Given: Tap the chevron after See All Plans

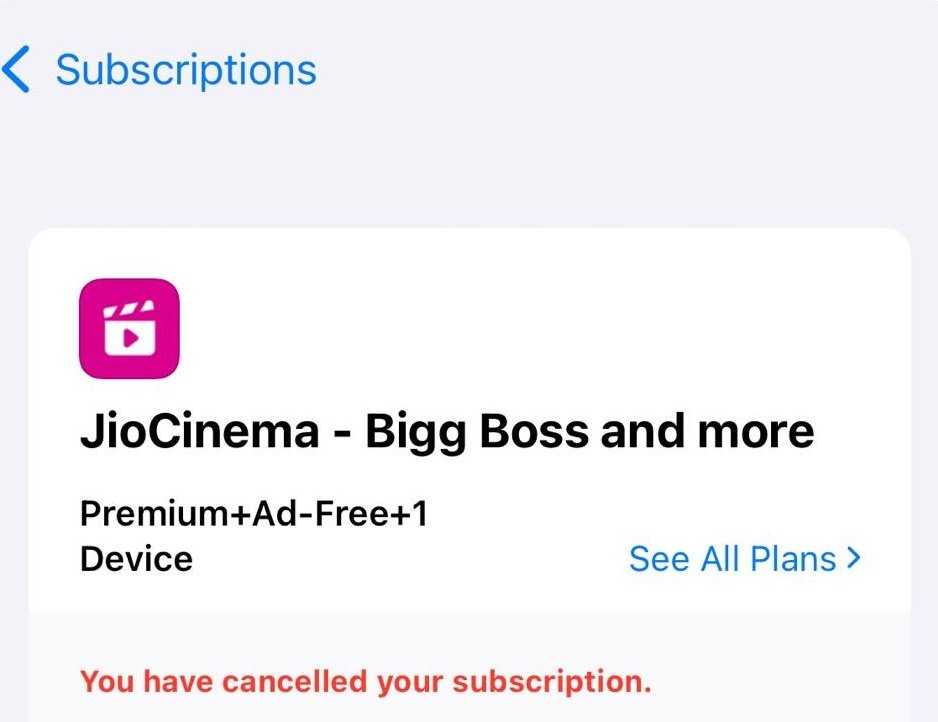Looking at the screenshot, I should 854,558.
